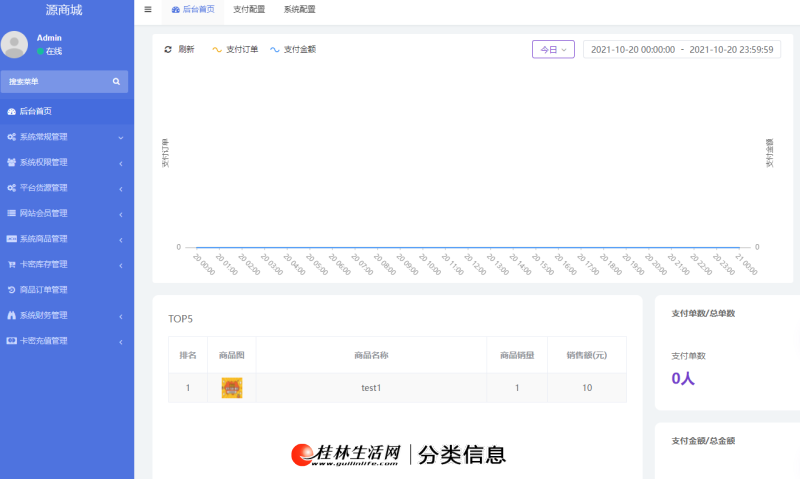Click the dashboard icon for 后台首页
800x479 pixels.
[x=11, y=111]
